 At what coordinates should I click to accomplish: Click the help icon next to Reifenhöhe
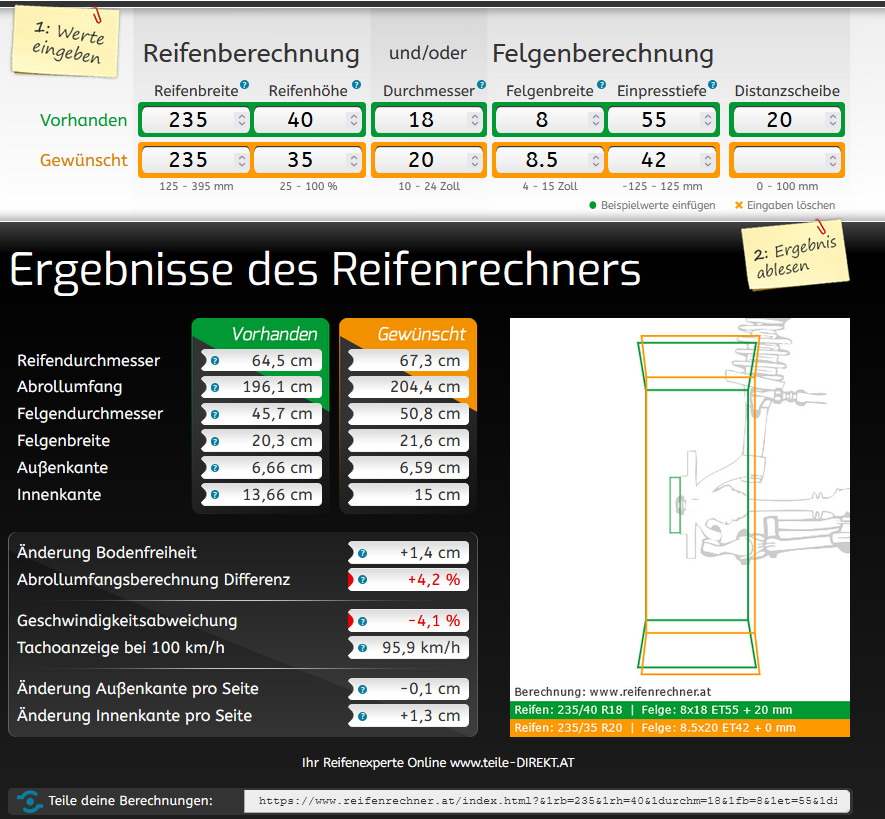356,86
